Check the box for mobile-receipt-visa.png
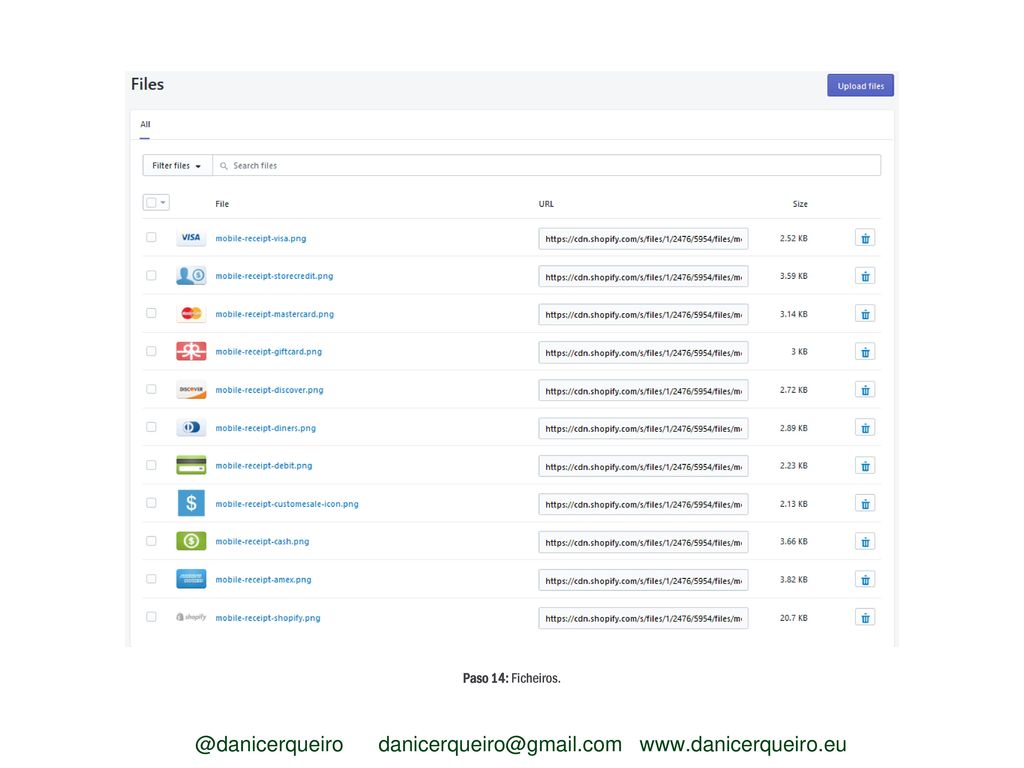1024x768 pixels. (x=151, y=237)
